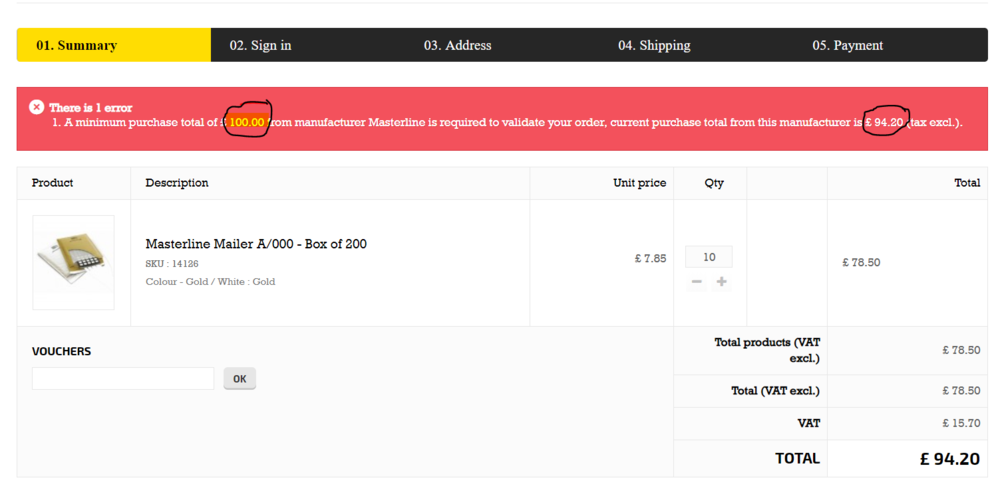Open the Masterline Mailer product thumbnail
The image size is (1000, 502).
pos(73,262)
